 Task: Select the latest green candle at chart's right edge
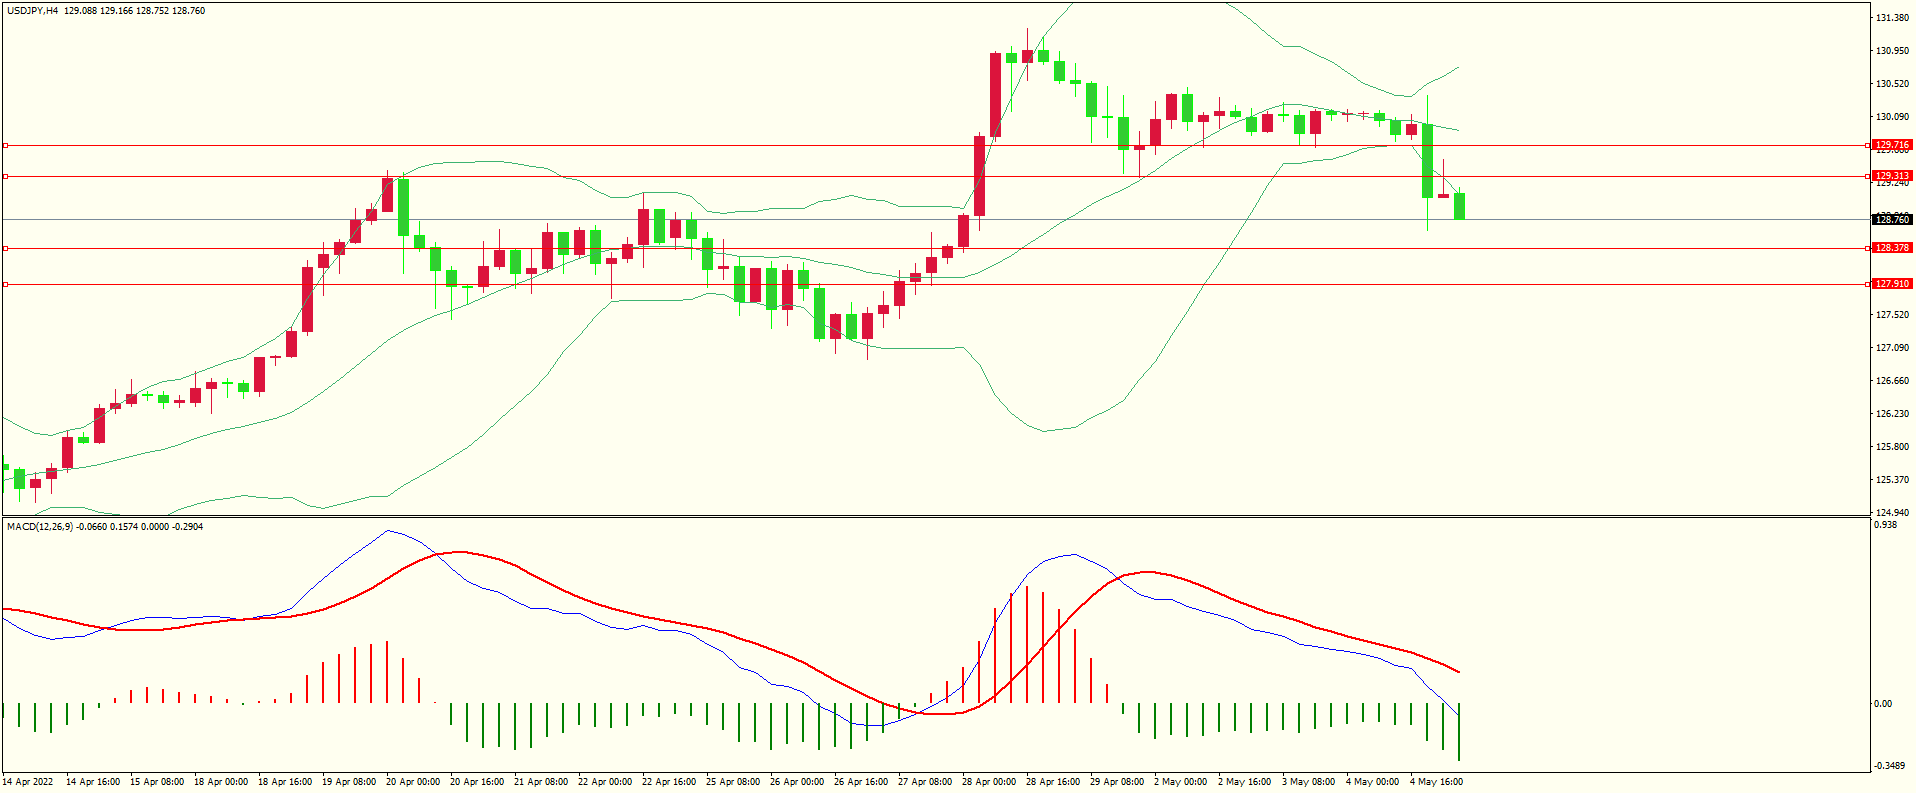point(1459,206)
